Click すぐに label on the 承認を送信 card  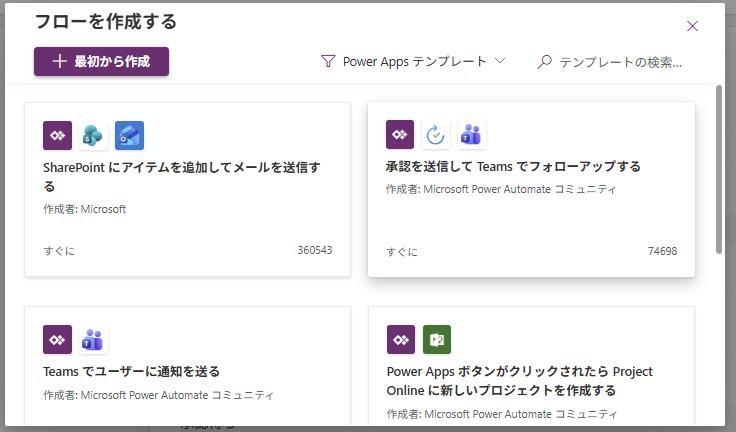[402, 252]
